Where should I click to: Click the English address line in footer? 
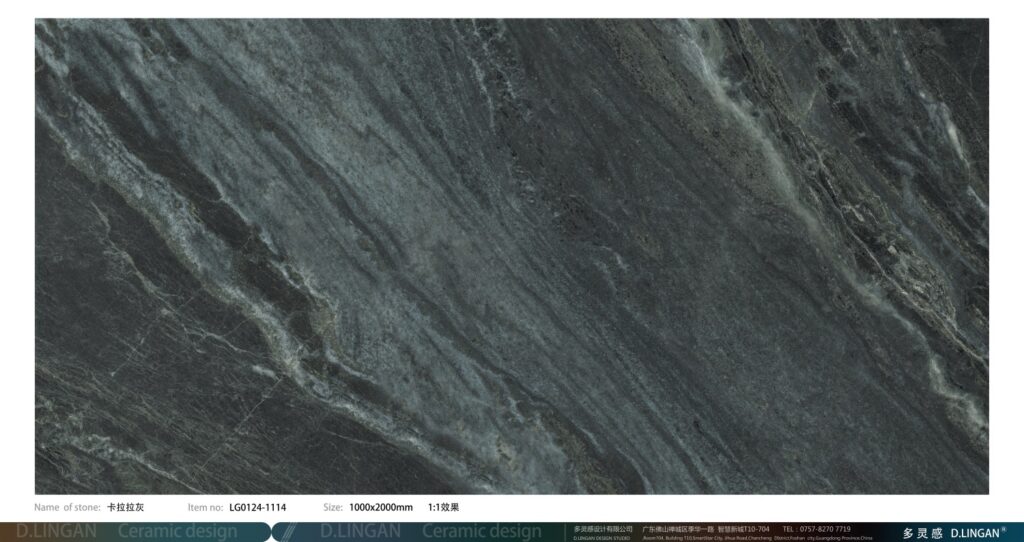(x=757, y=538)
